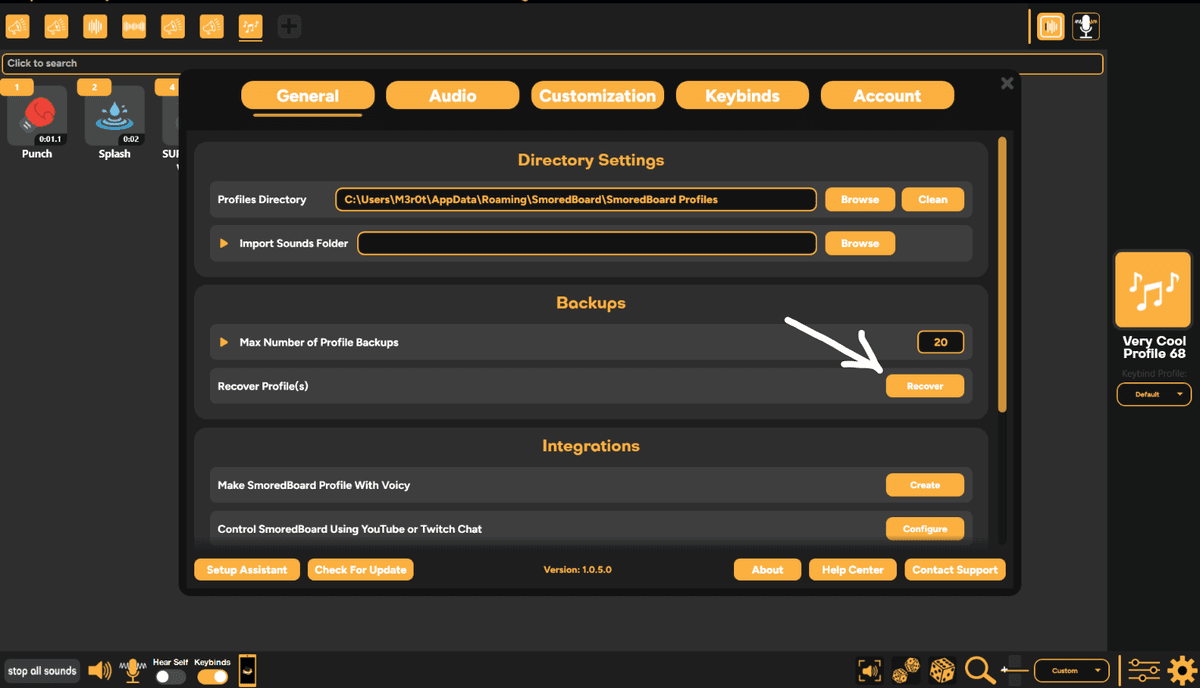Open the Account tab
The height and width of the screenshot is (688, 1200).
pos(887,96)
